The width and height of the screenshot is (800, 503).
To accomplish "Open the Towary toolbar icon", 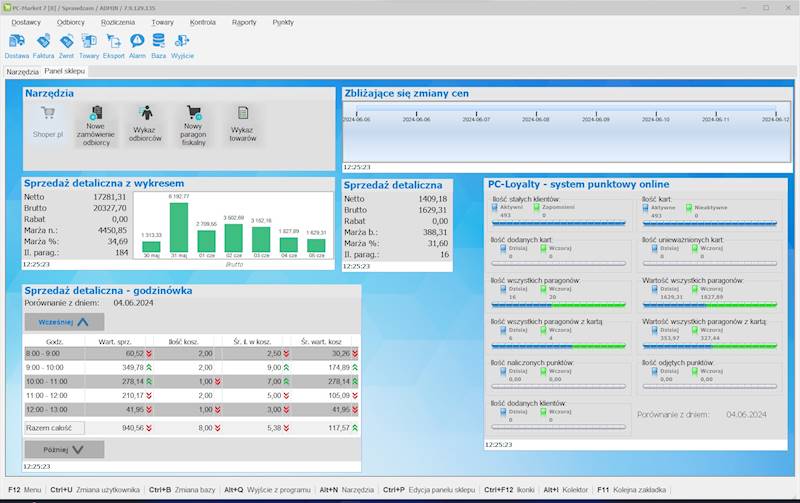I will 89,45.
